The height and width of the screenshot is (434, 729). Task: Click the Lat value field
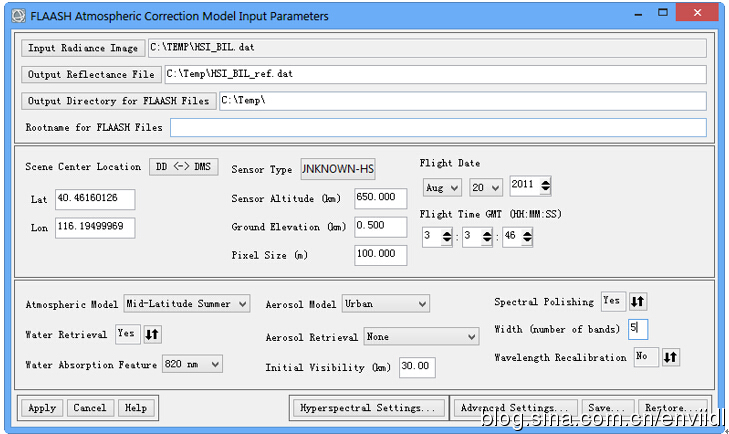tap(95, 199)
